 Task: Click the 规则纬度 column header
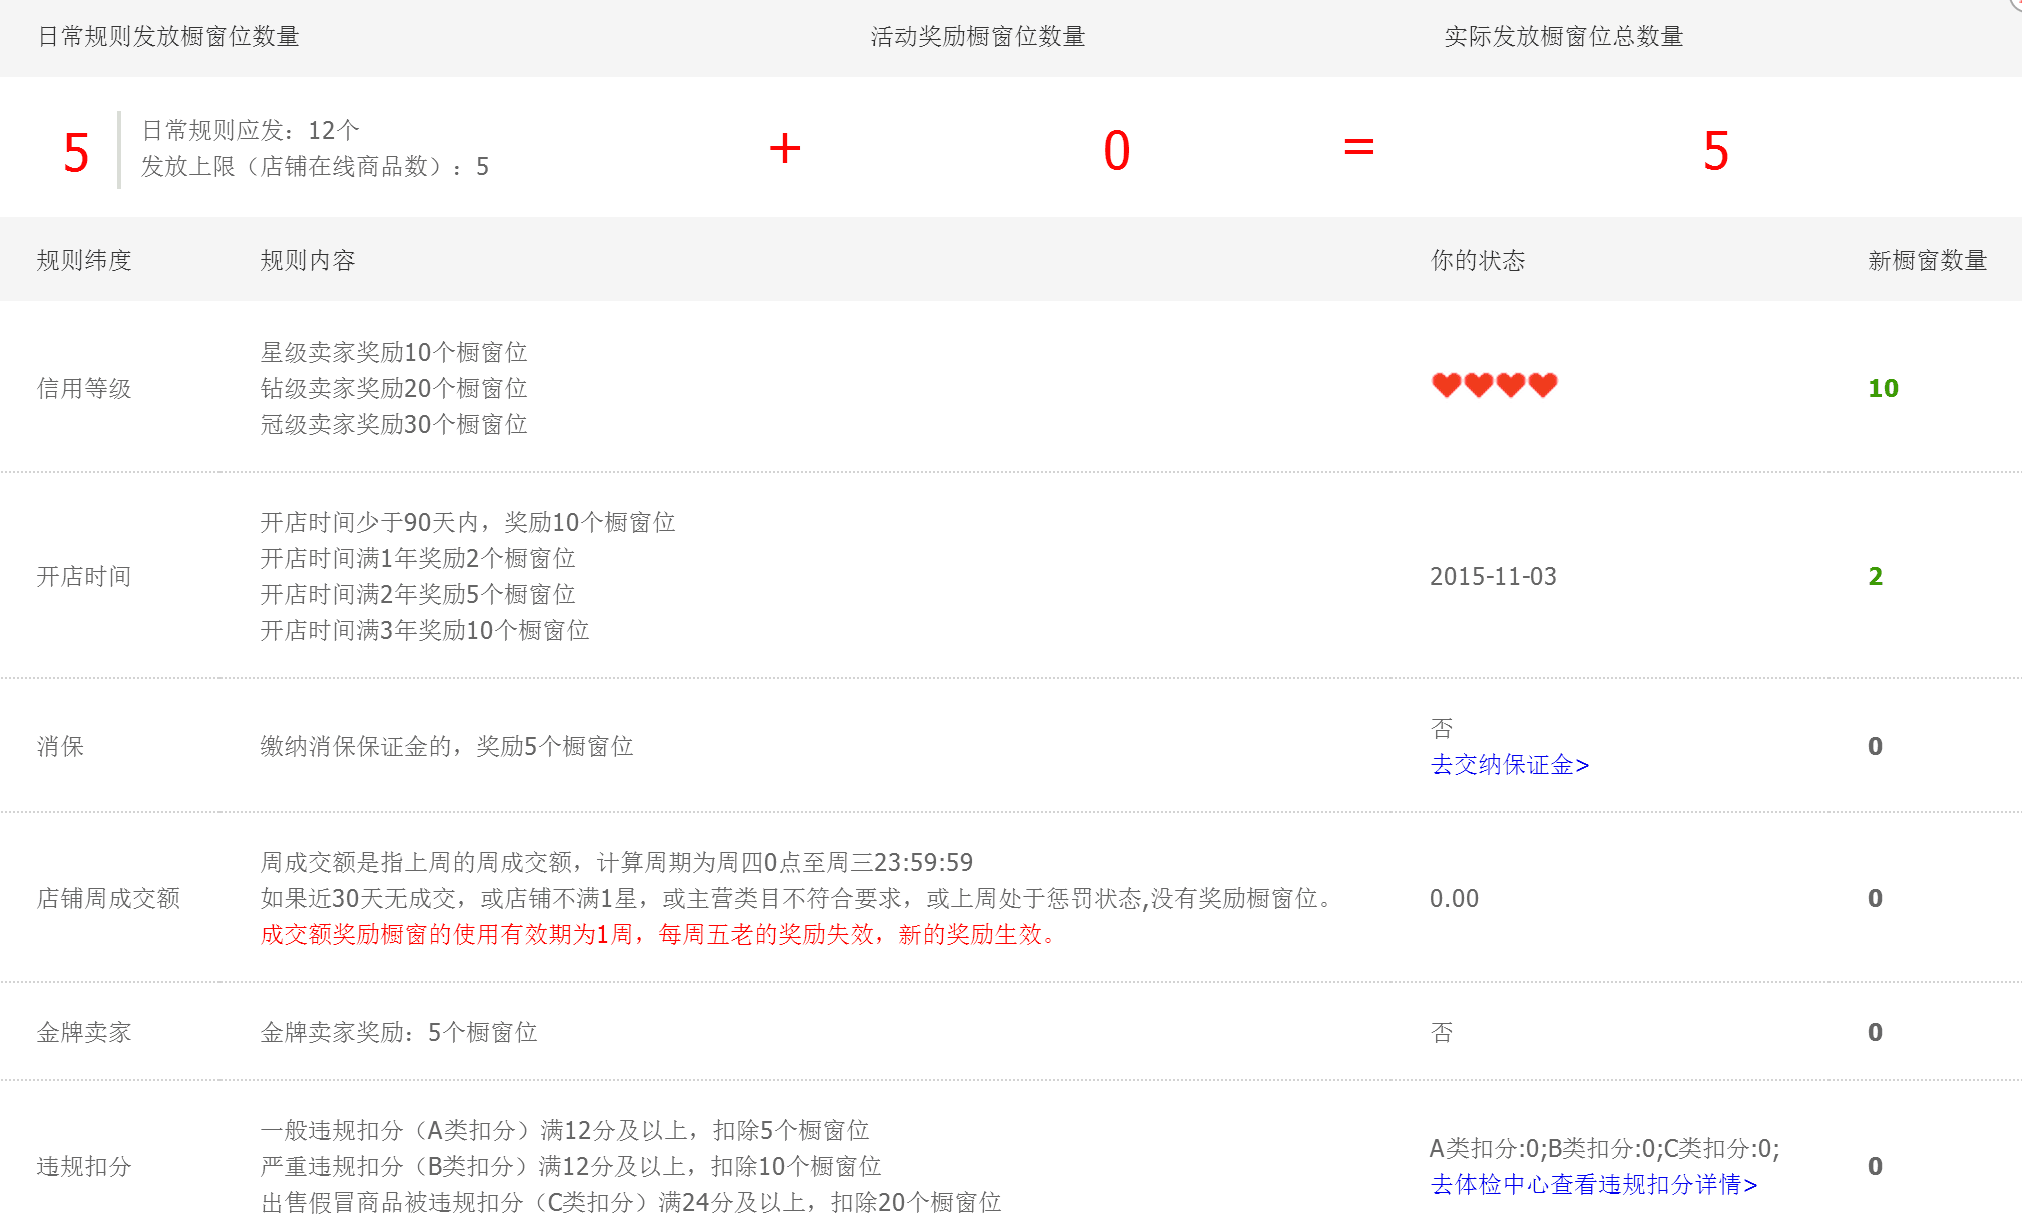point(84,261)
